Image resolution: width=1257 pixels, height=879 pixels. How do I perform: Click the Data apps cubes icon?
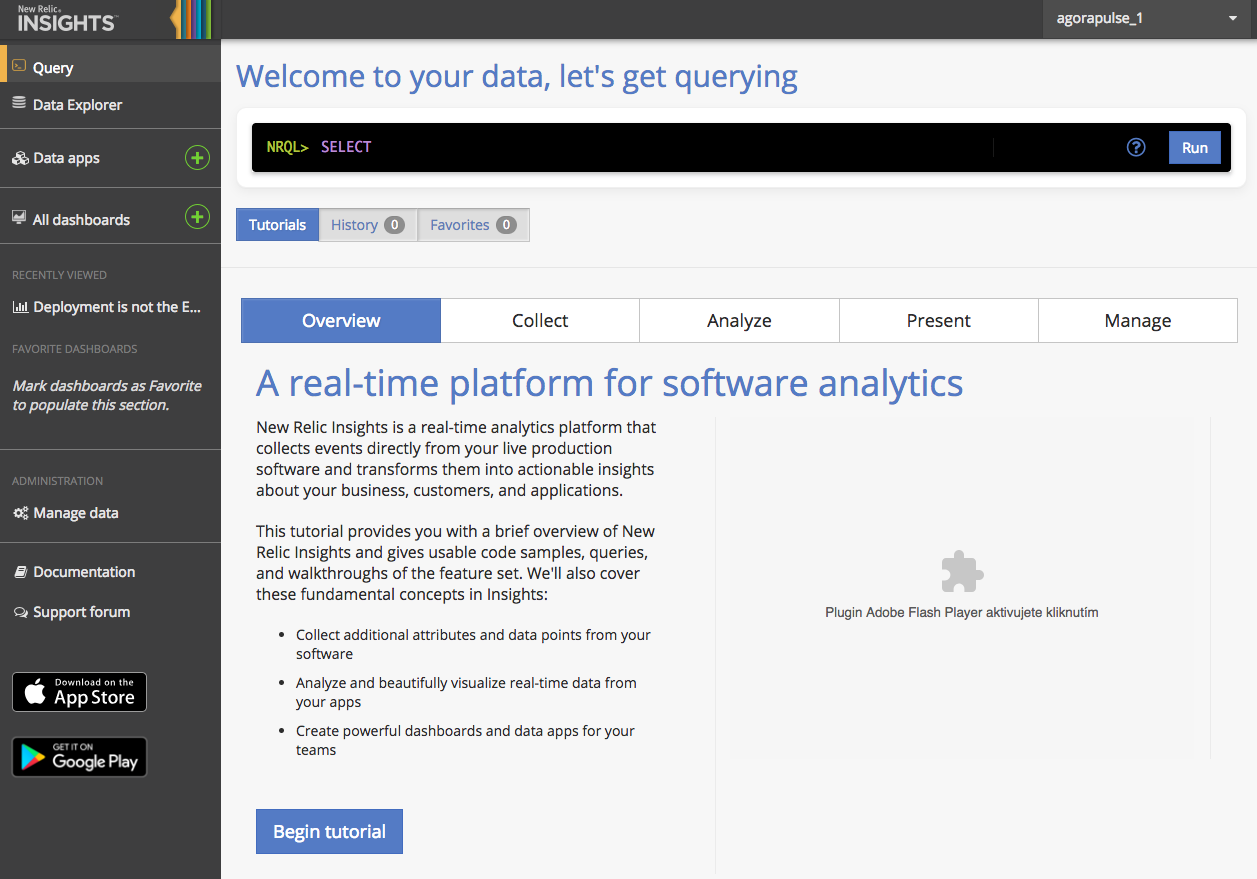[x=20, y=158]
